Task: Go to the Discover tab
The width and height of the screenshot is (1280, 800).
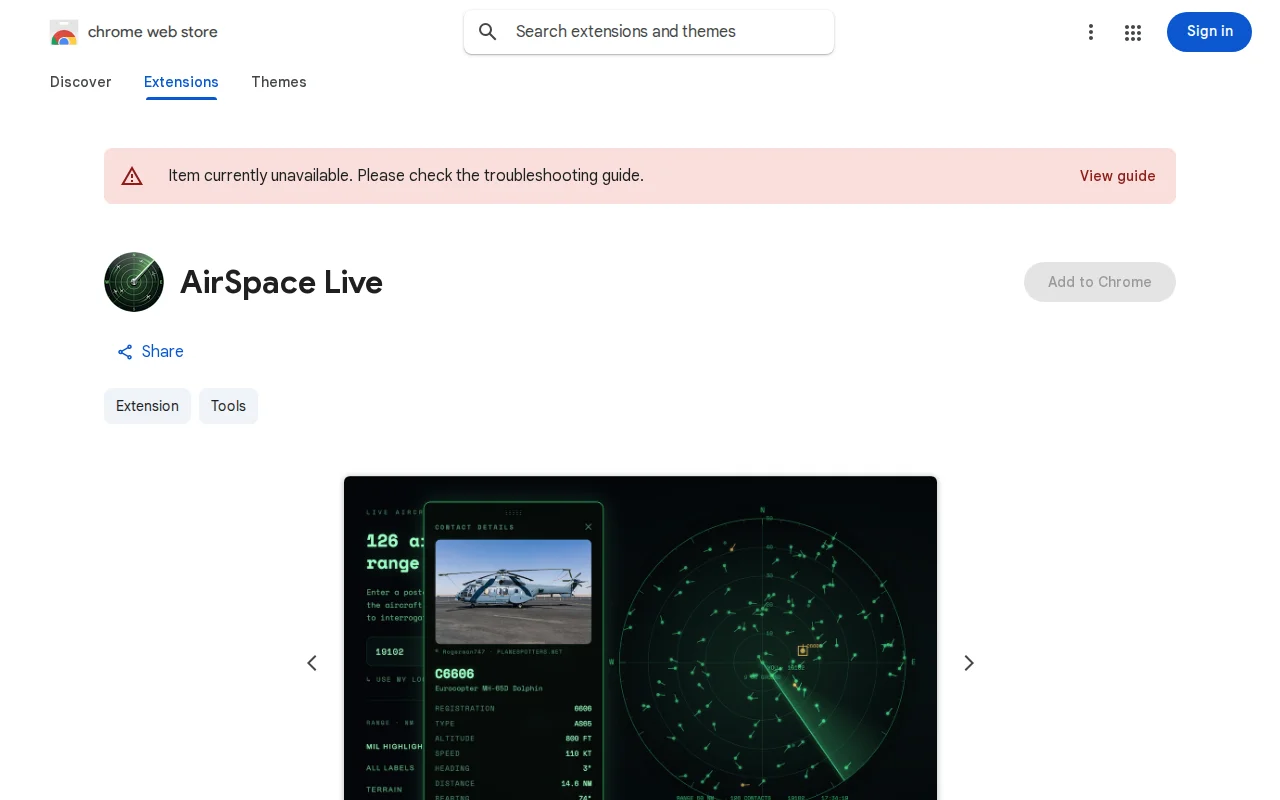Action: 81,82
